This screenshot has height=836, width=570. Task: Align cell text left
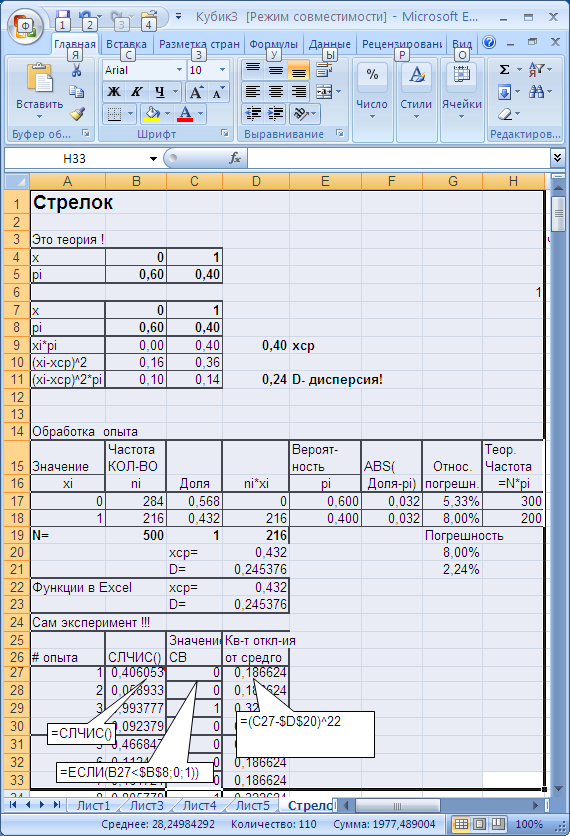click(253, 92)
